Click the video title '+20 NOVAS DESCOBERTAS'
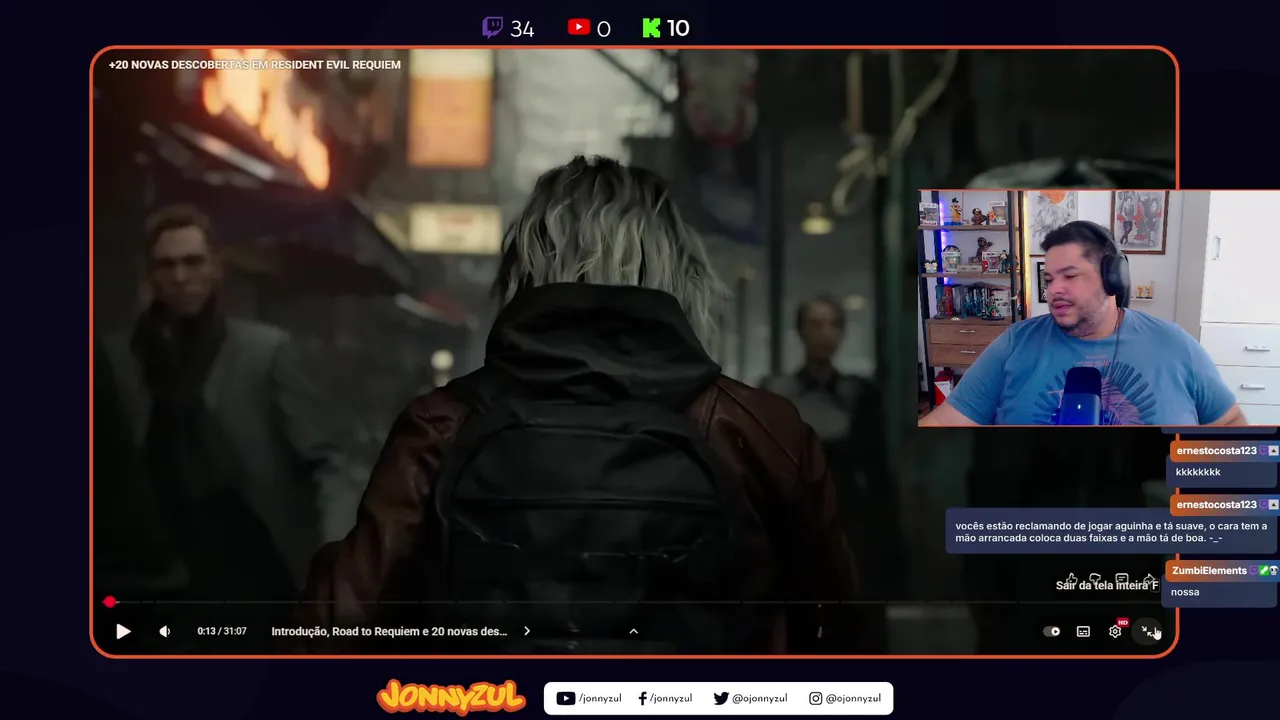Image resolution: width=1280 pixels, height=720 pixels. point(254,65)
